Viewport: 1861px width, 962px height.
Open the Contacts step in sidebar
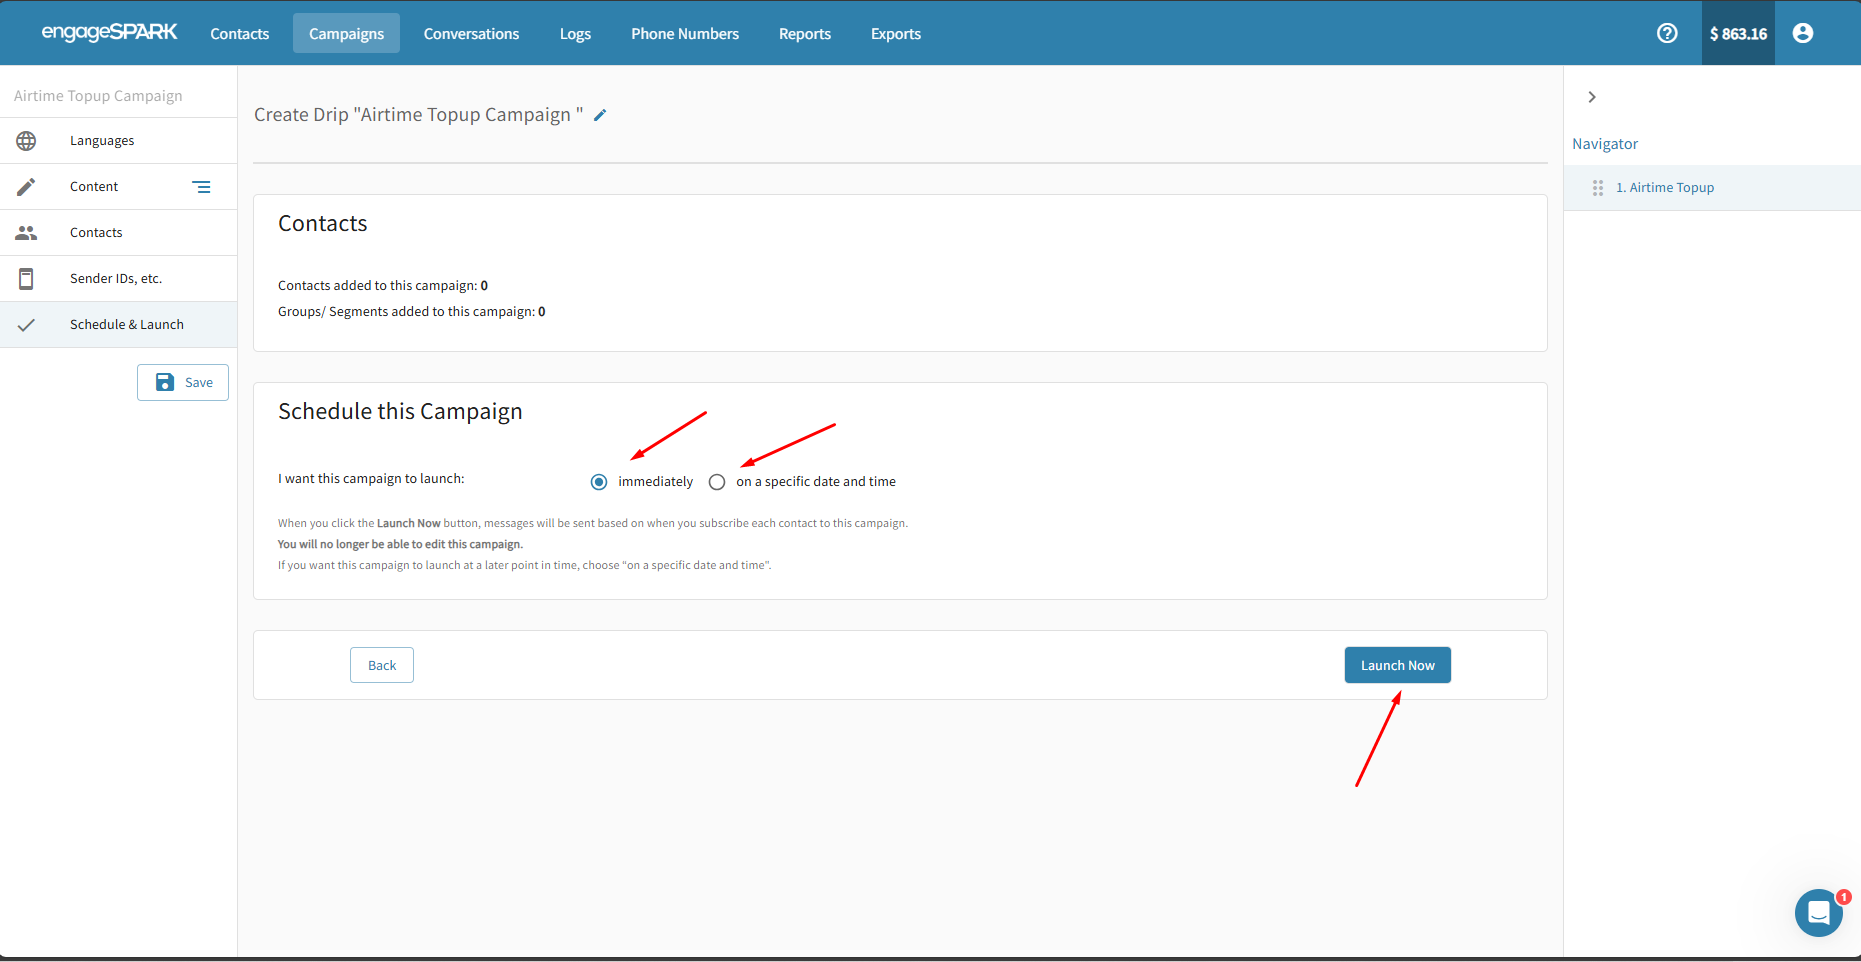[x=96, y=233]
